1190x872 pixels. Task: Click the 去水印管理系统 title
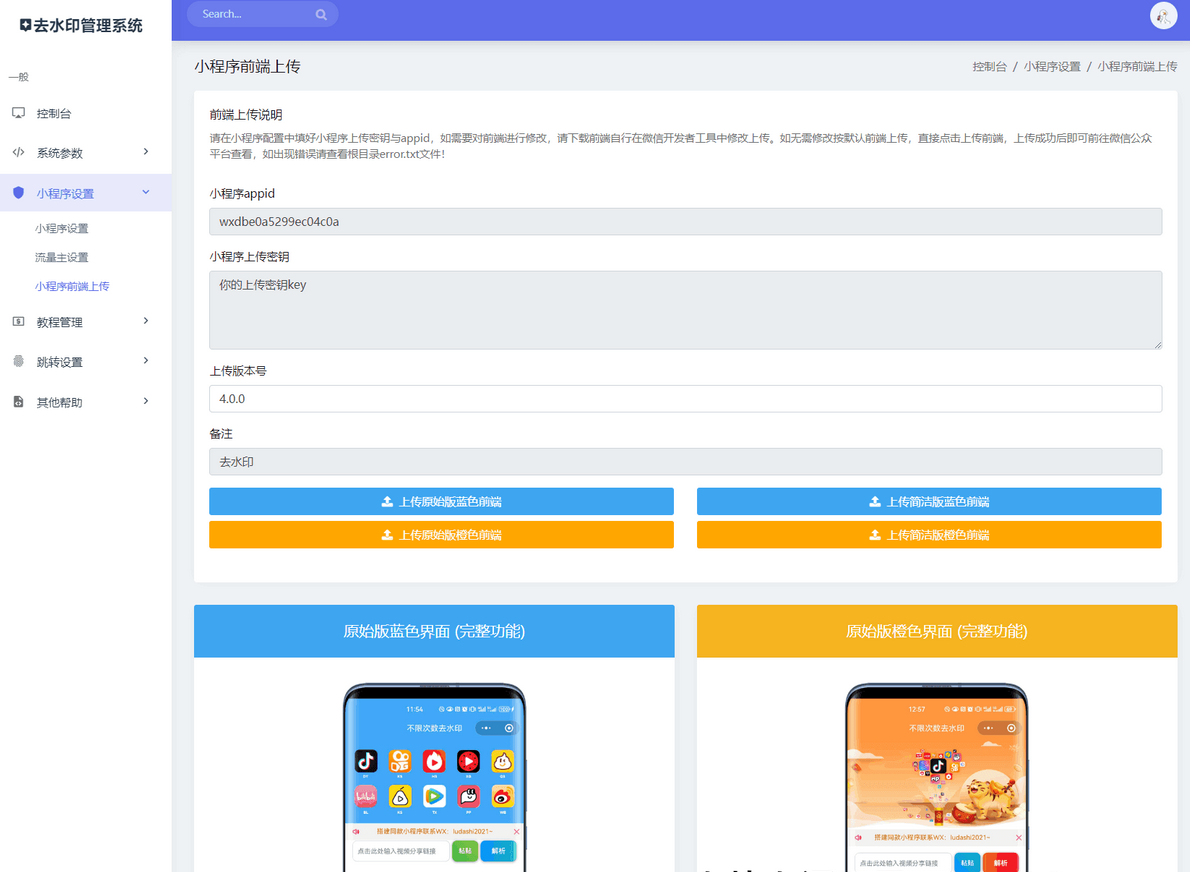pos(88,26)
